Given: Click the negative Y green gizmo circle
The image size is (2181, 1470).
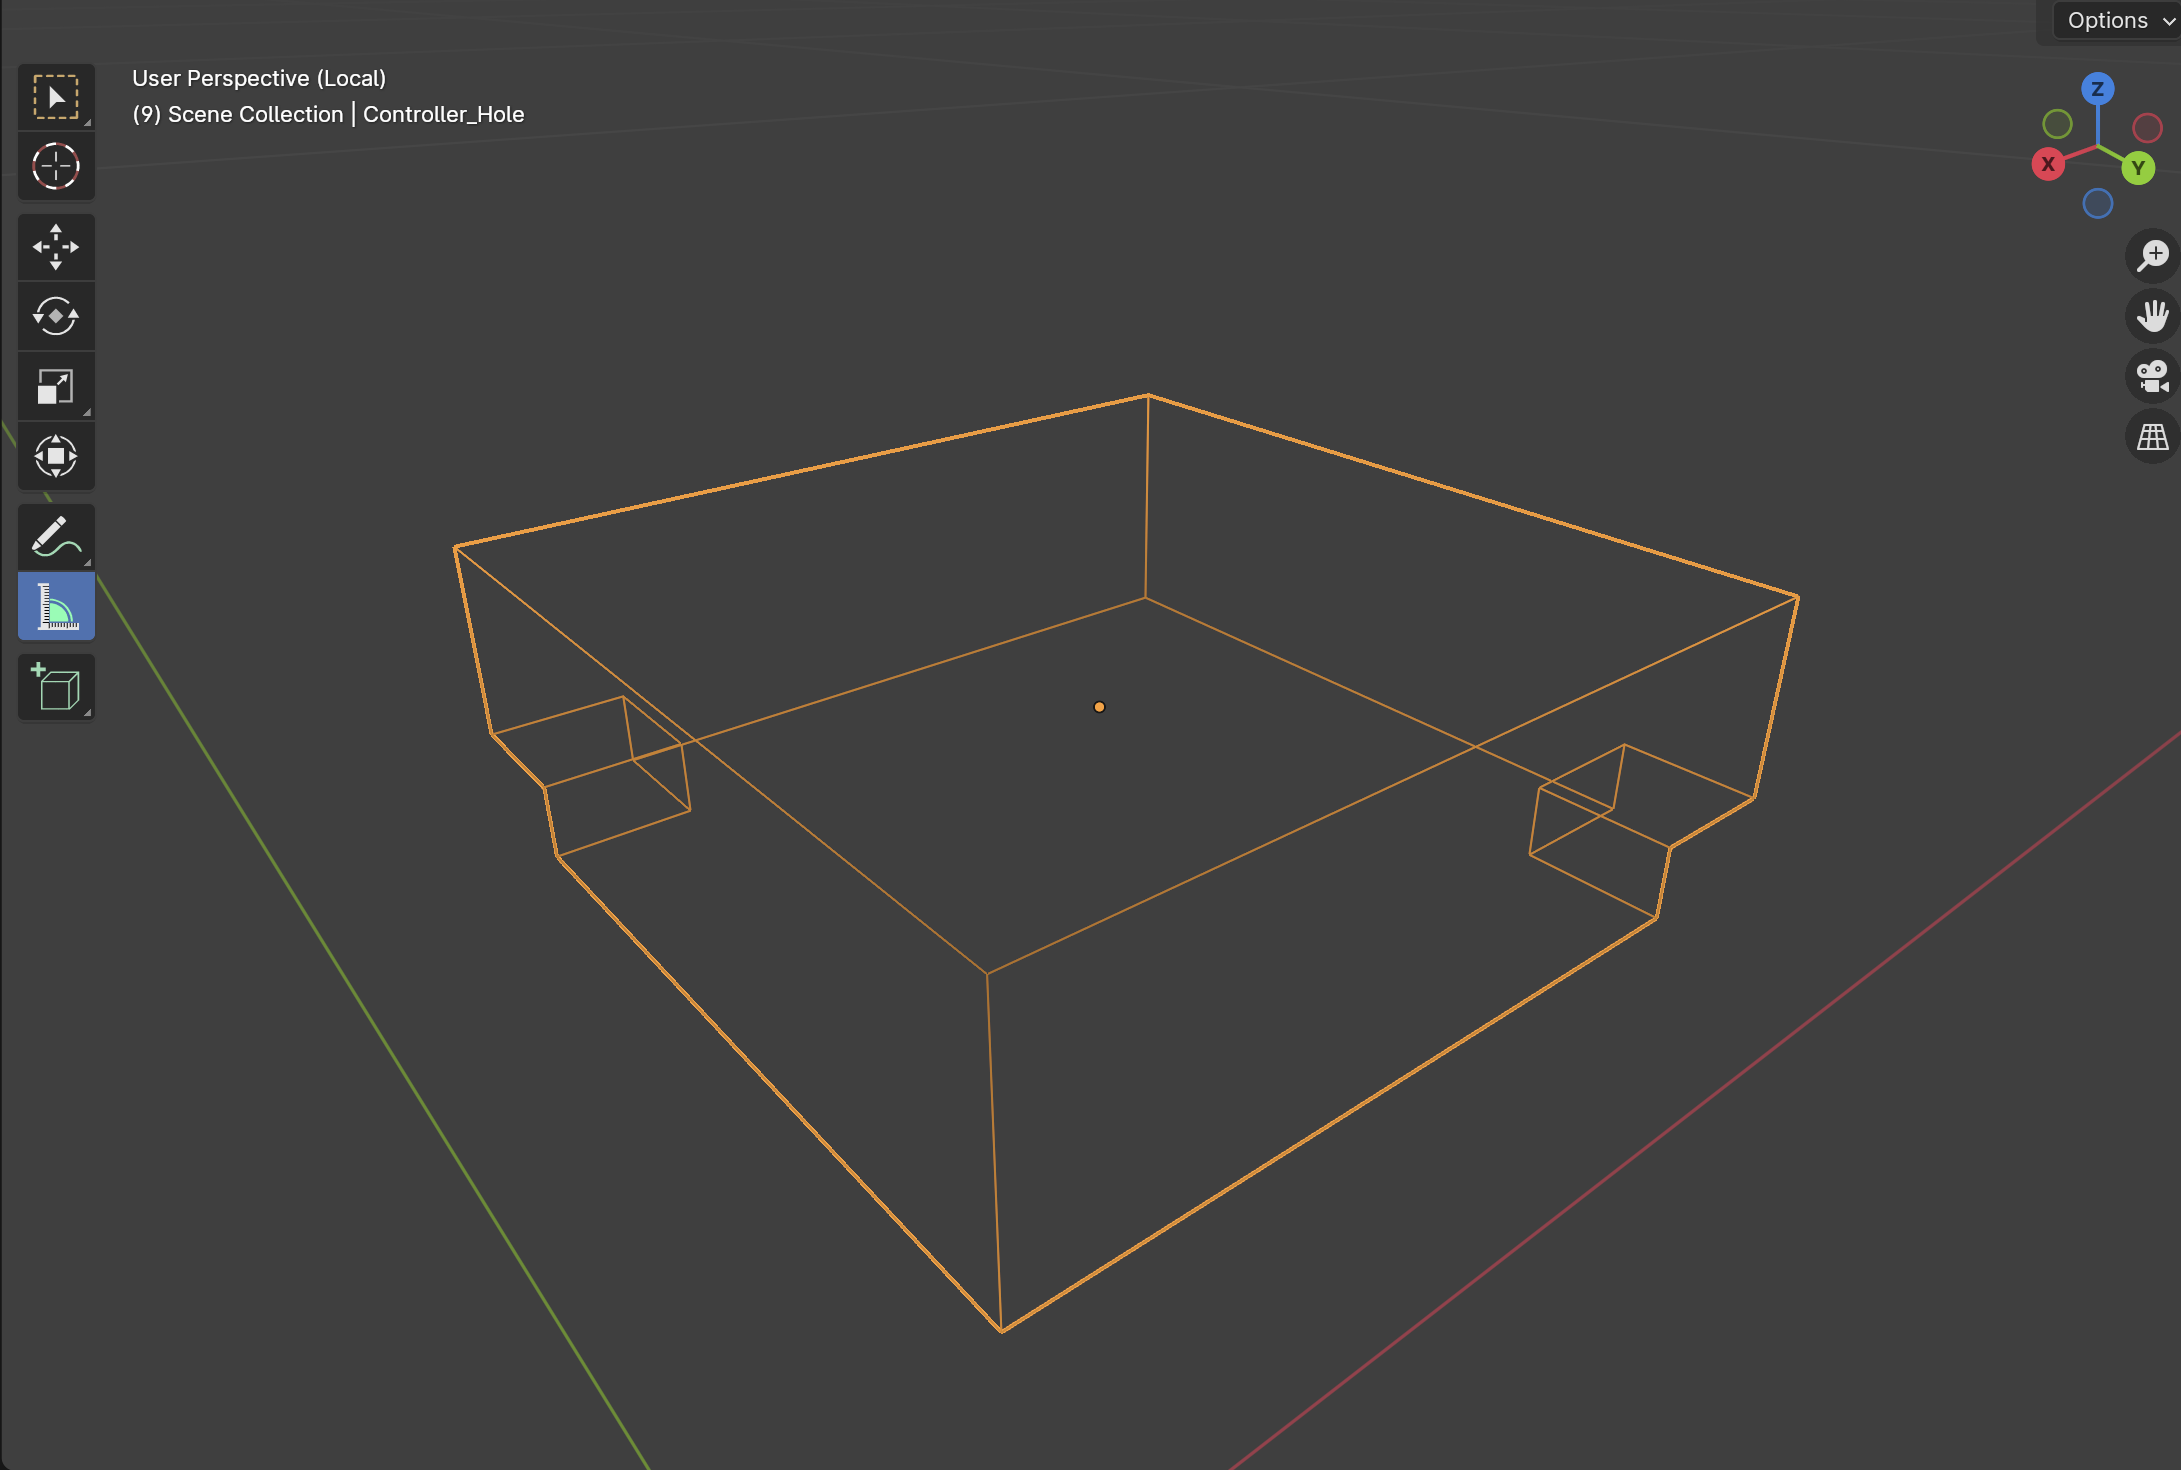Looking at the screenshot, I should 2057,124.
